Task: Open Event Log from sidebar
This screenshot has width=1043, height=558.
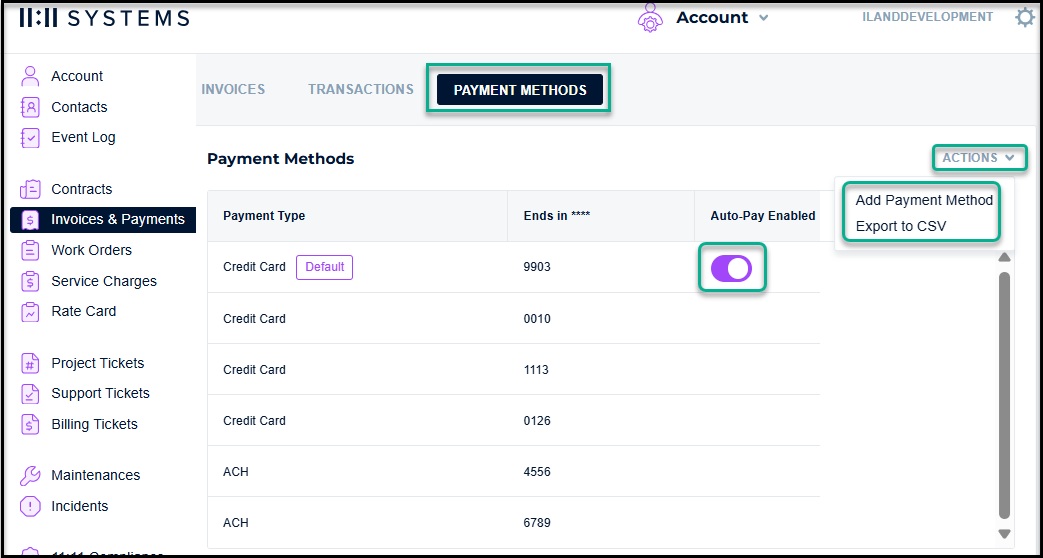Action: coord(83,138)
